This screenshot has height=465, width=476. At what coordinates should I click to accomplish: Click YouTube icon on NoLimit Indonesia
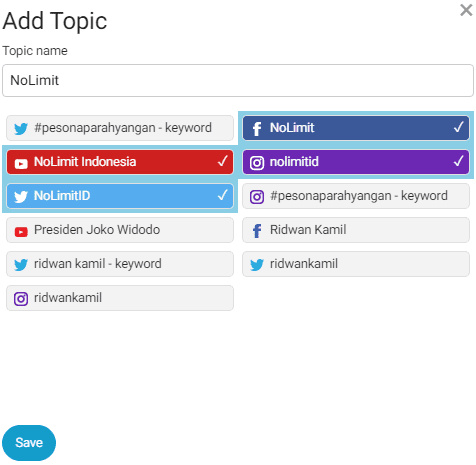coord(21,163)
